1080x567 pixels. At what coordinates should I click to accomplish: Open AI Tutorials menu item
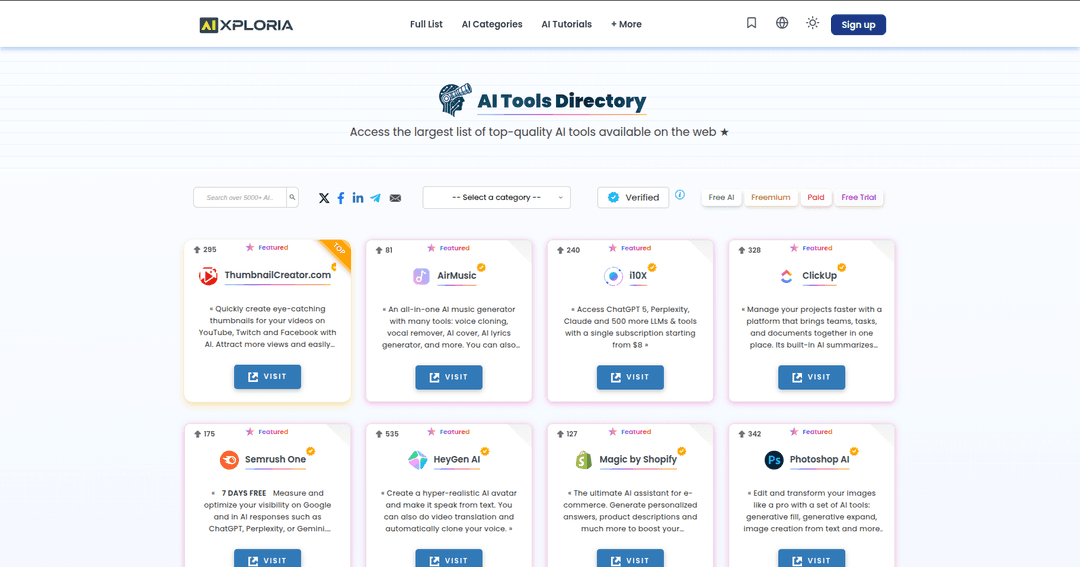[566, 24]
